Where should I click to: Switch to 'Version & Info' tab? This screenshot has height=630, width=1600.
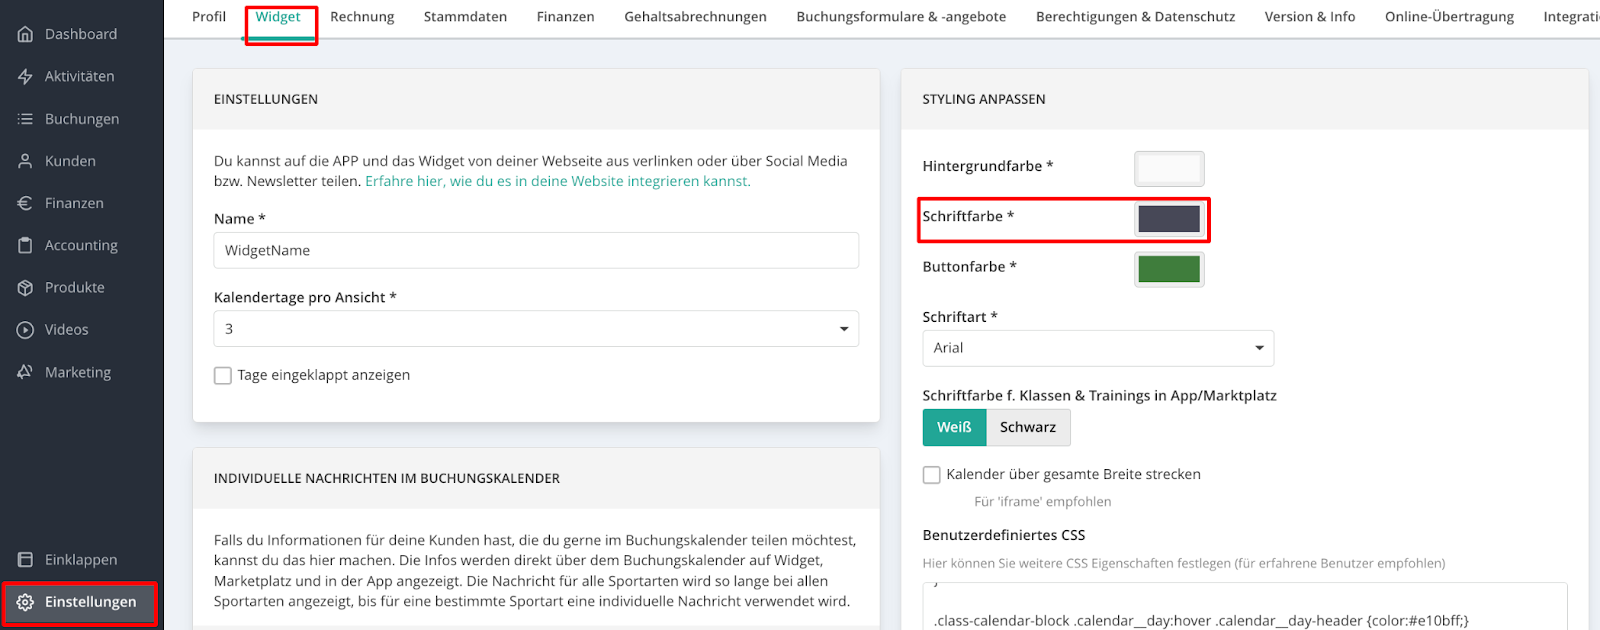coord(1310,17)
